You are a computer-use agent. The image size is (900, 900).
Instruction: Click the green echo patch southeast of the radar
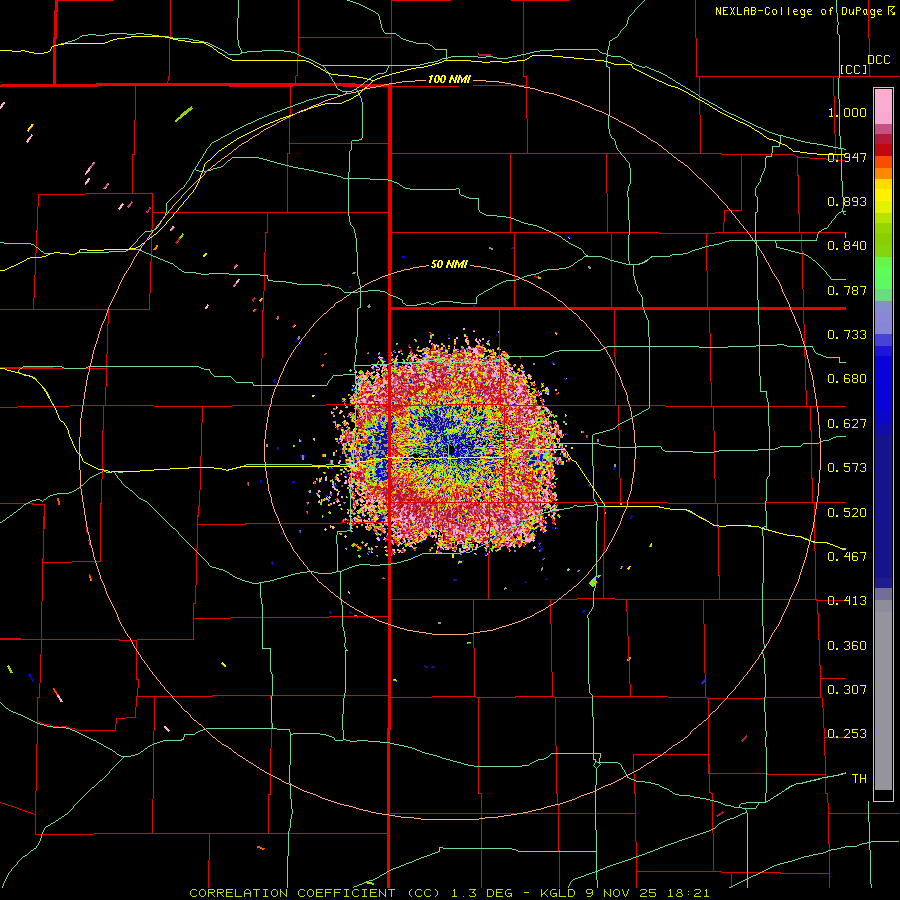click(x=595, y=581)
